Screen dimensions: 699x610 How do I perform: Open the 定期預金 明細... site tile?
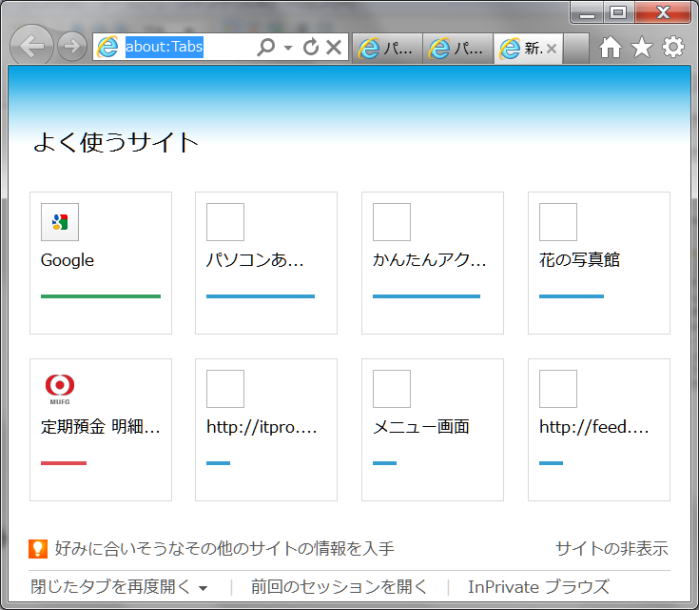tap(101, 430)
